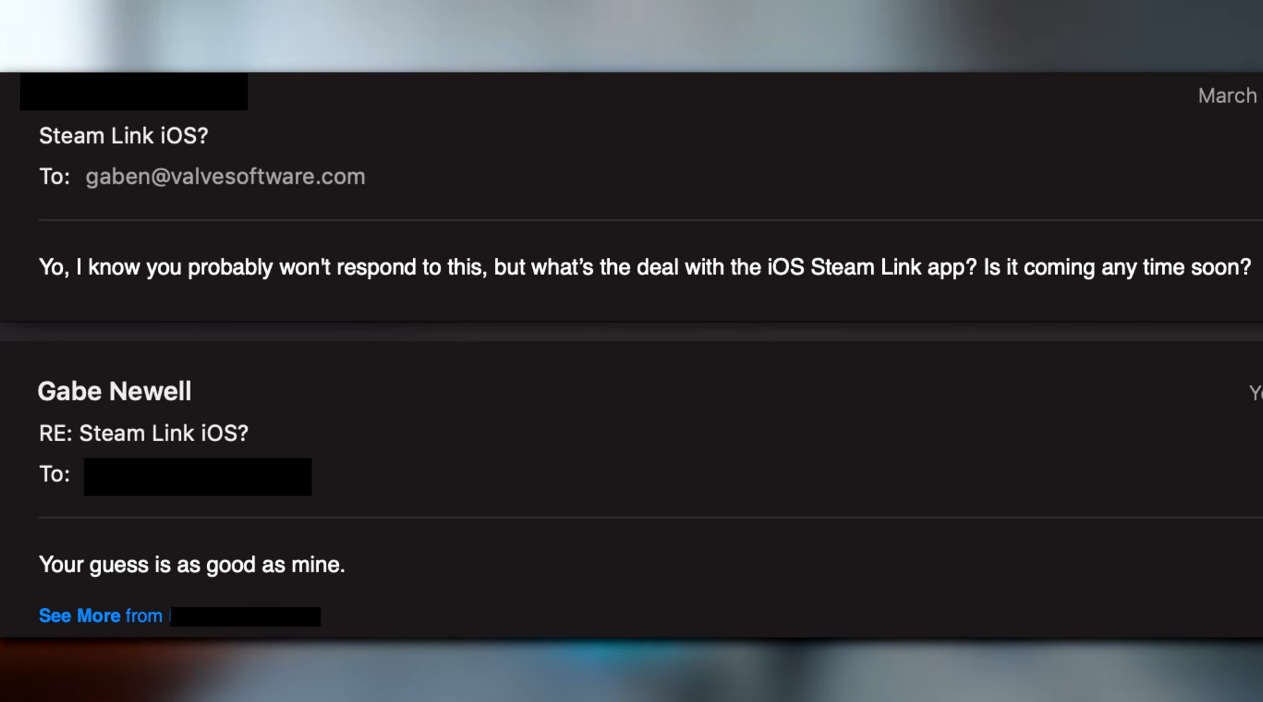Click blurred background below the mail window

(631, 670)
